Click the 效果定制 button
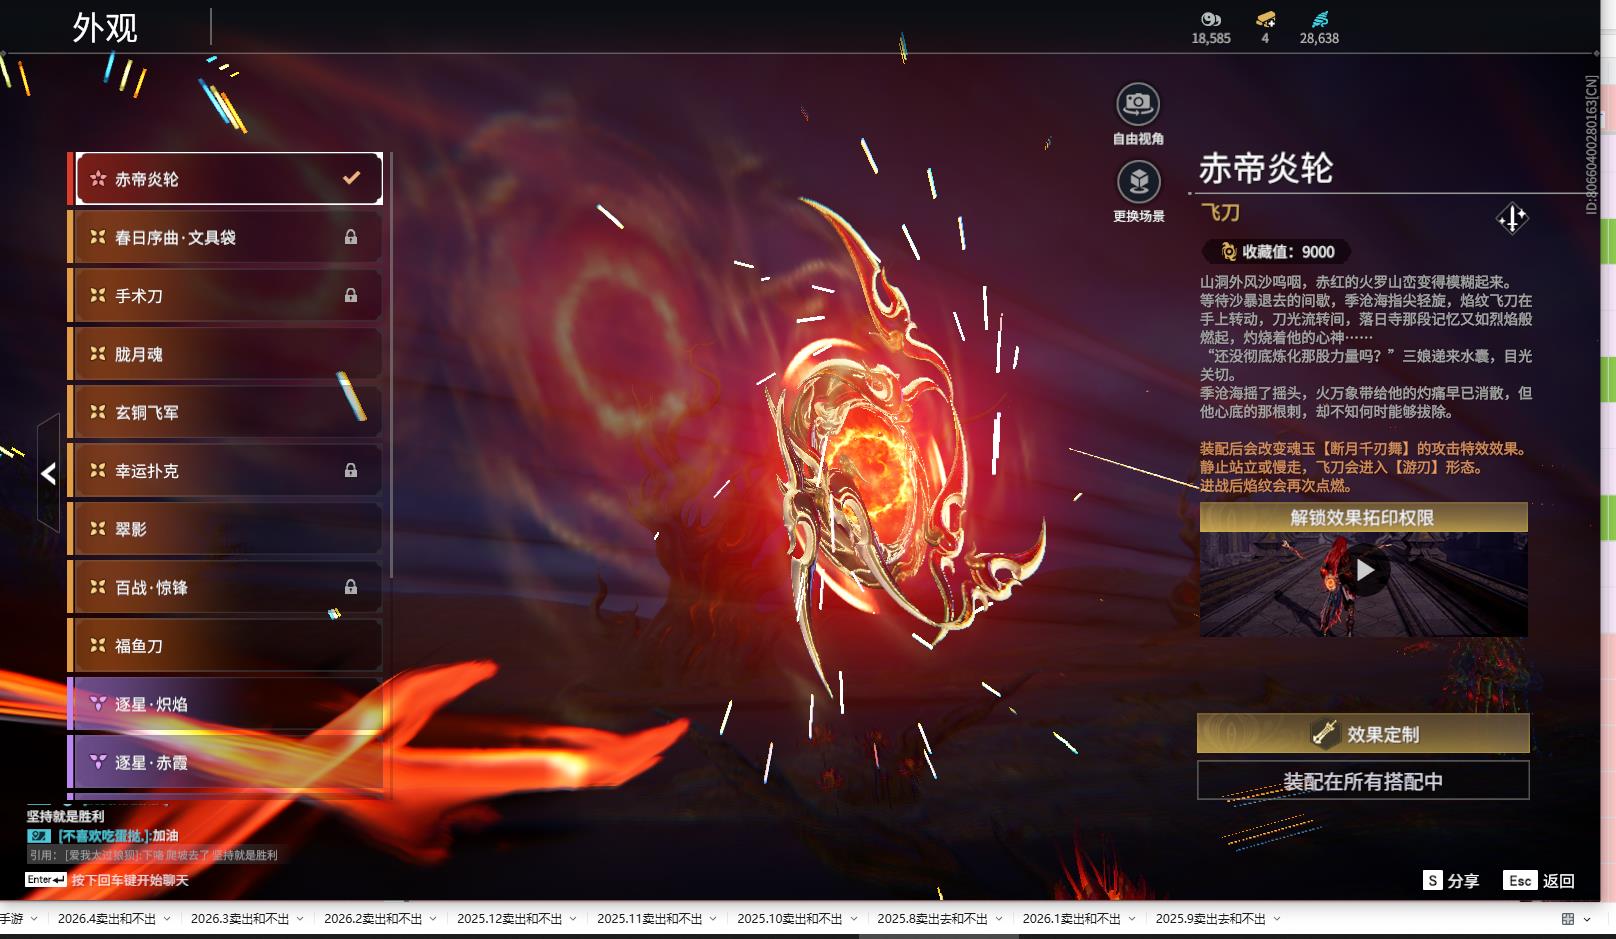 1362,734
